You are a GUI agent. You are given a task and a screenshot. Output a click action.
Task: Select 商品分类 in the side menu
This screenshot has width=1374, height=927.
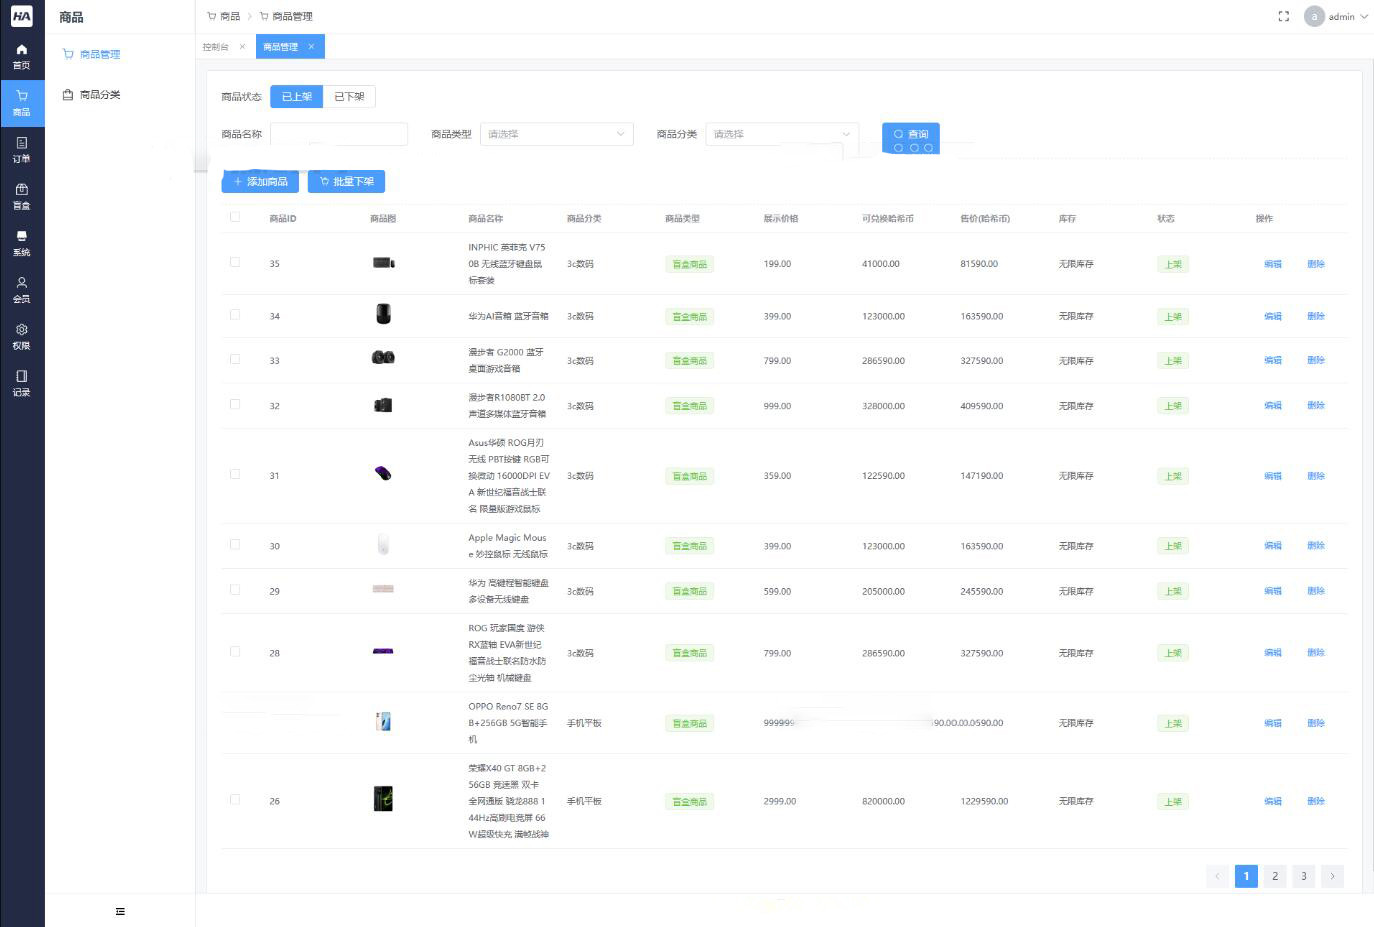tap(100, 95)
